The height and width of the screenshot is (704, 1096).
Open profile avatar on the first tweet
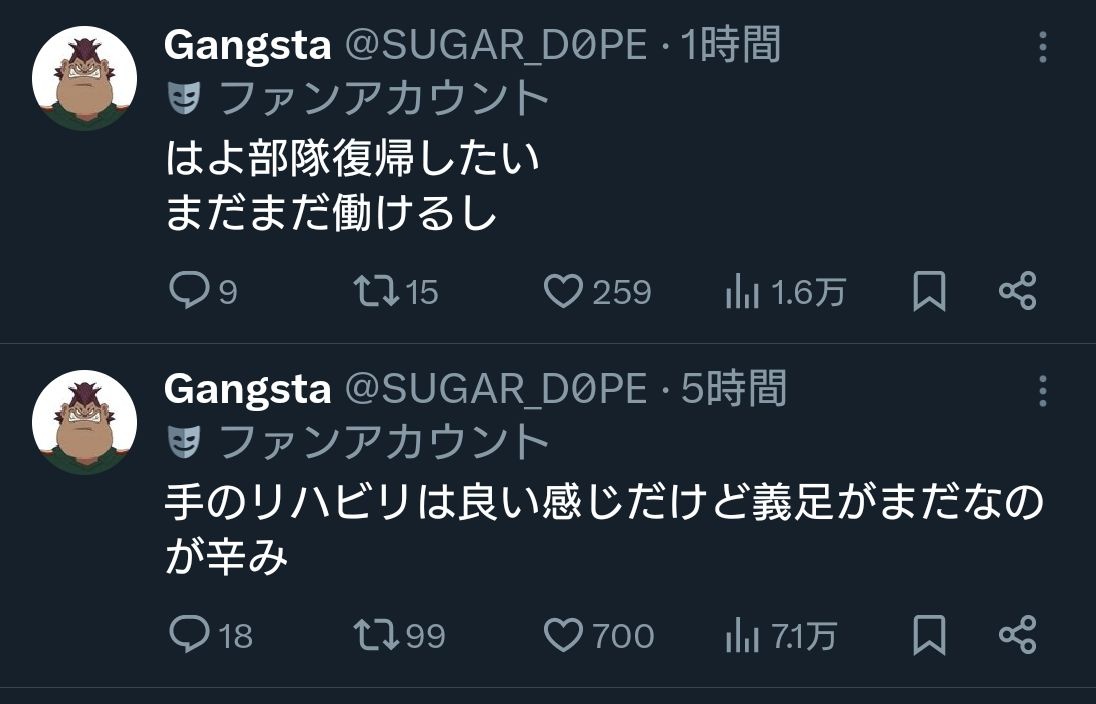tap(84, 79)
